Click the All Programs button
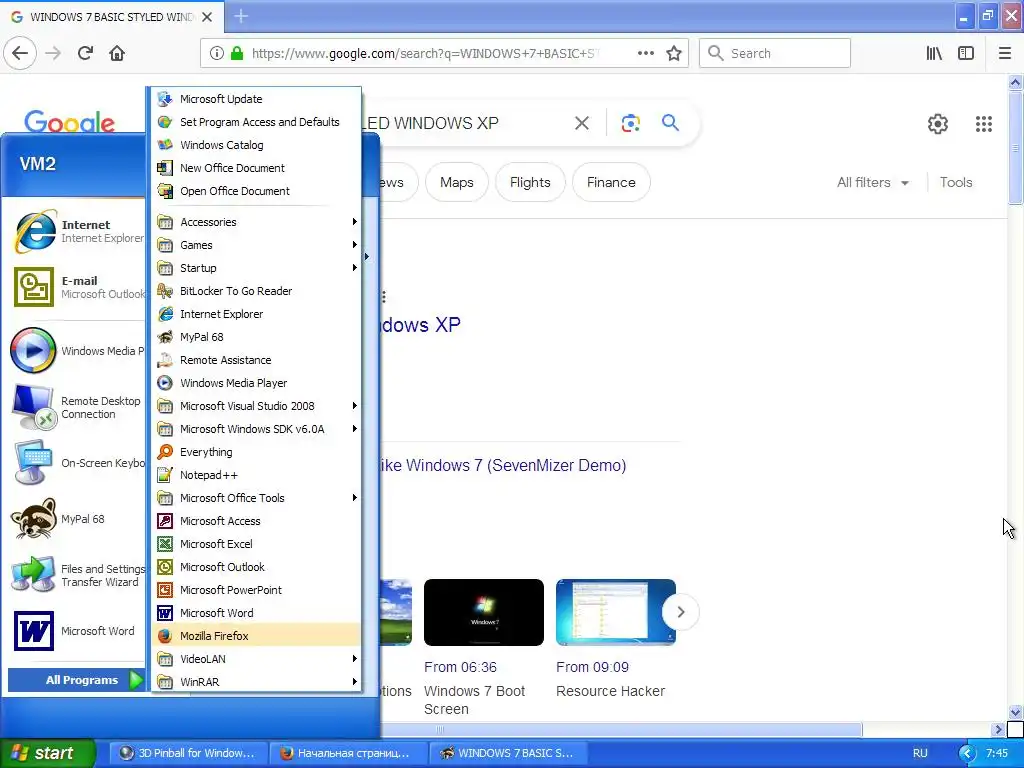1024x768 pixels. pos(76,680)
